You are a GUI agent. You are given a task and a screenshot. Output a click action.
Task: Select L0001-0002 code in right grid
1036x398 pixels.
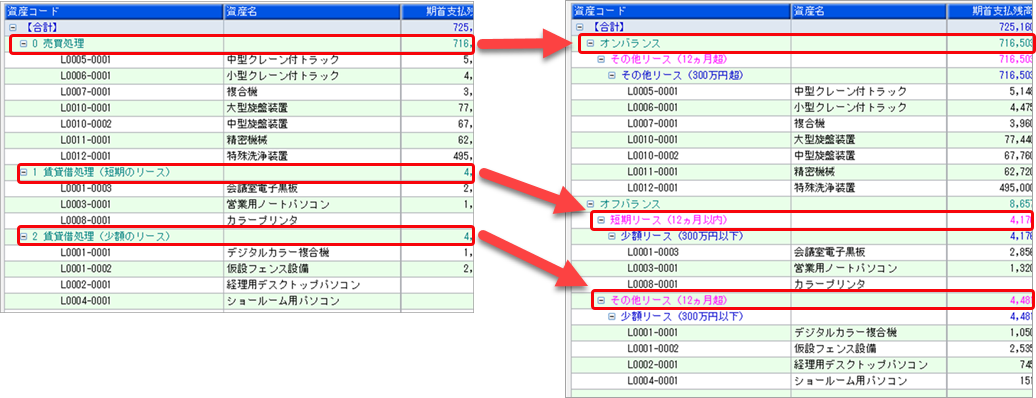click(652, 349)
